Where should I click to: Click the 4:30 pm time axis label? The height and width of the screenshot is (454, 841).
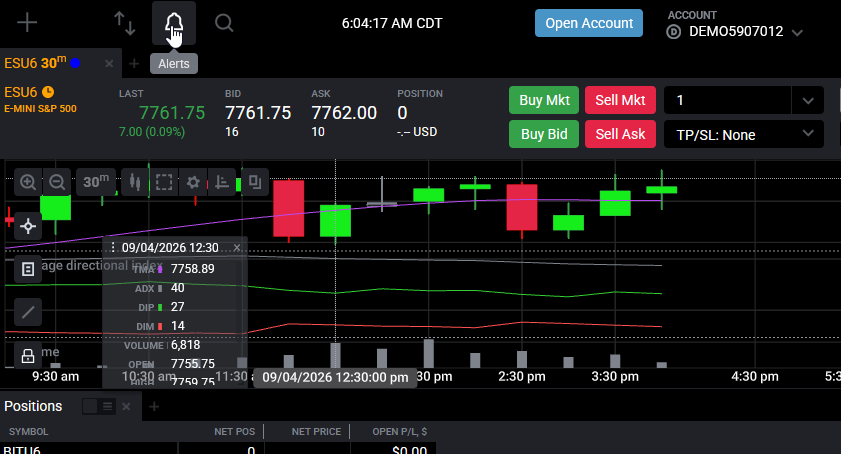point(755,377)
